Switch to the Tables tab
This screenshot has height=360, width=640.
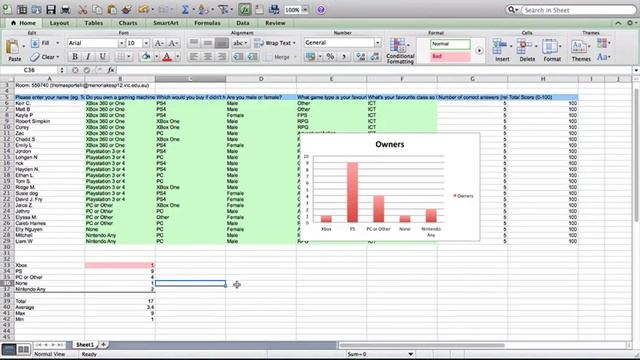(93, 23)
